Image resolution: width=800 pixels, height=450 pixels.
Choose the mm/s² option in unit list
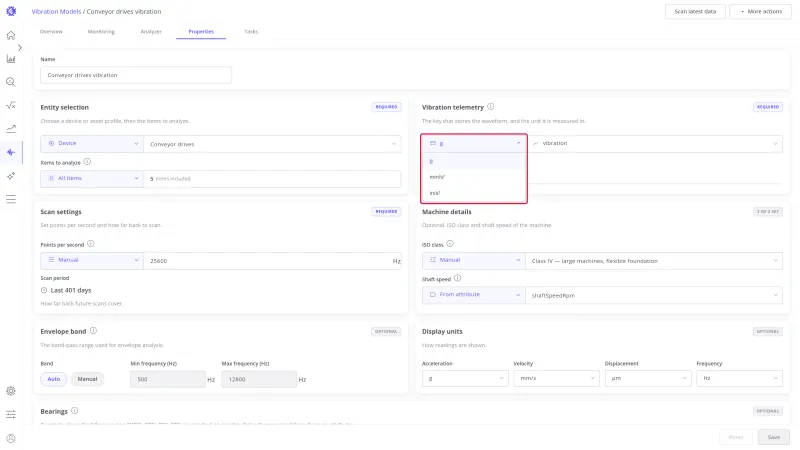[473, 177]
